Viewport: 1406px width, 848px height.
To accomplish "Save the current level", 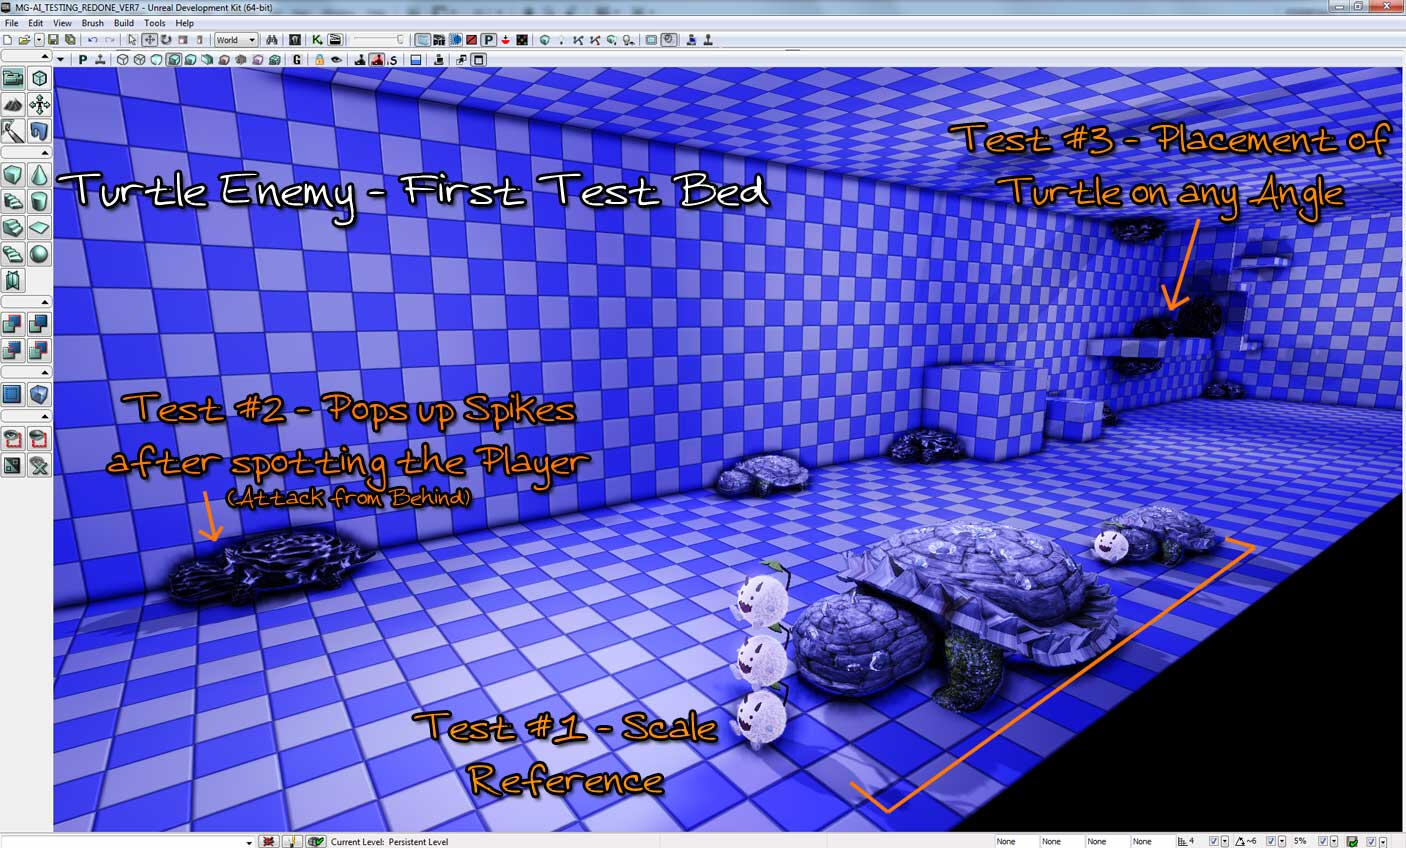I will click(53, 40).
